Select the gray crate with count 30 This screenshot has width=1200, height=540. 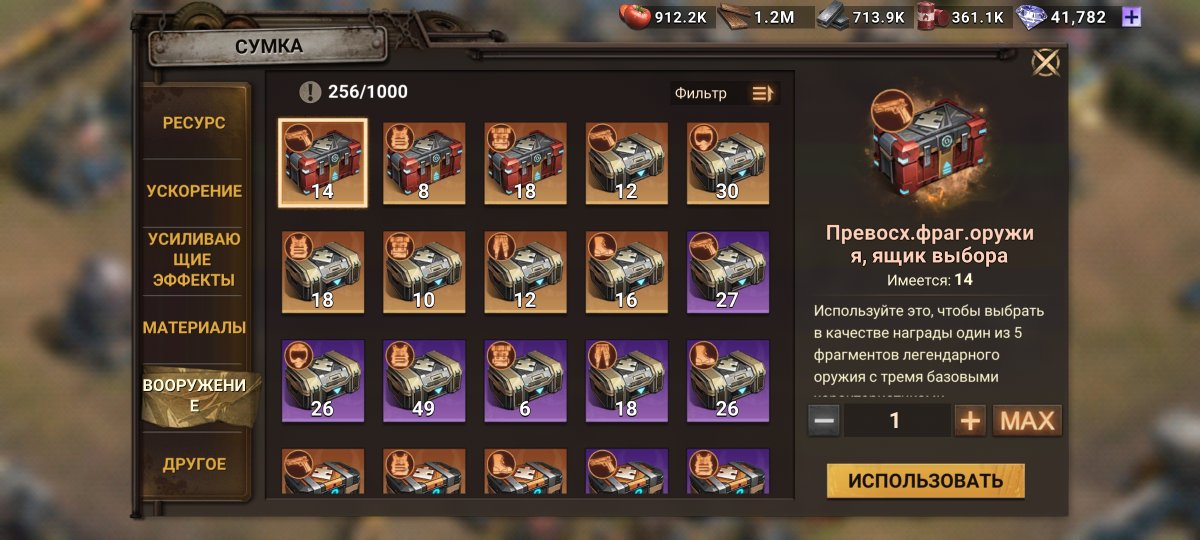click(728, 163)
